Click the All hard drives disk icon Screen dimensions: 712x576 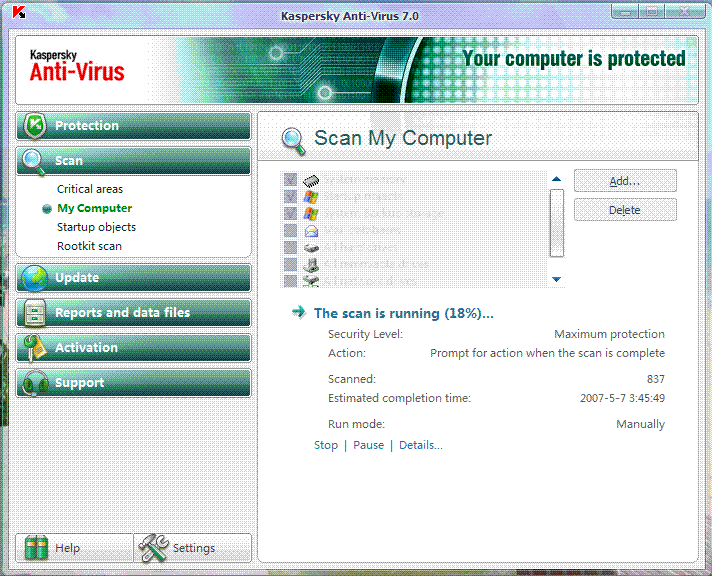tap(311, 248)
